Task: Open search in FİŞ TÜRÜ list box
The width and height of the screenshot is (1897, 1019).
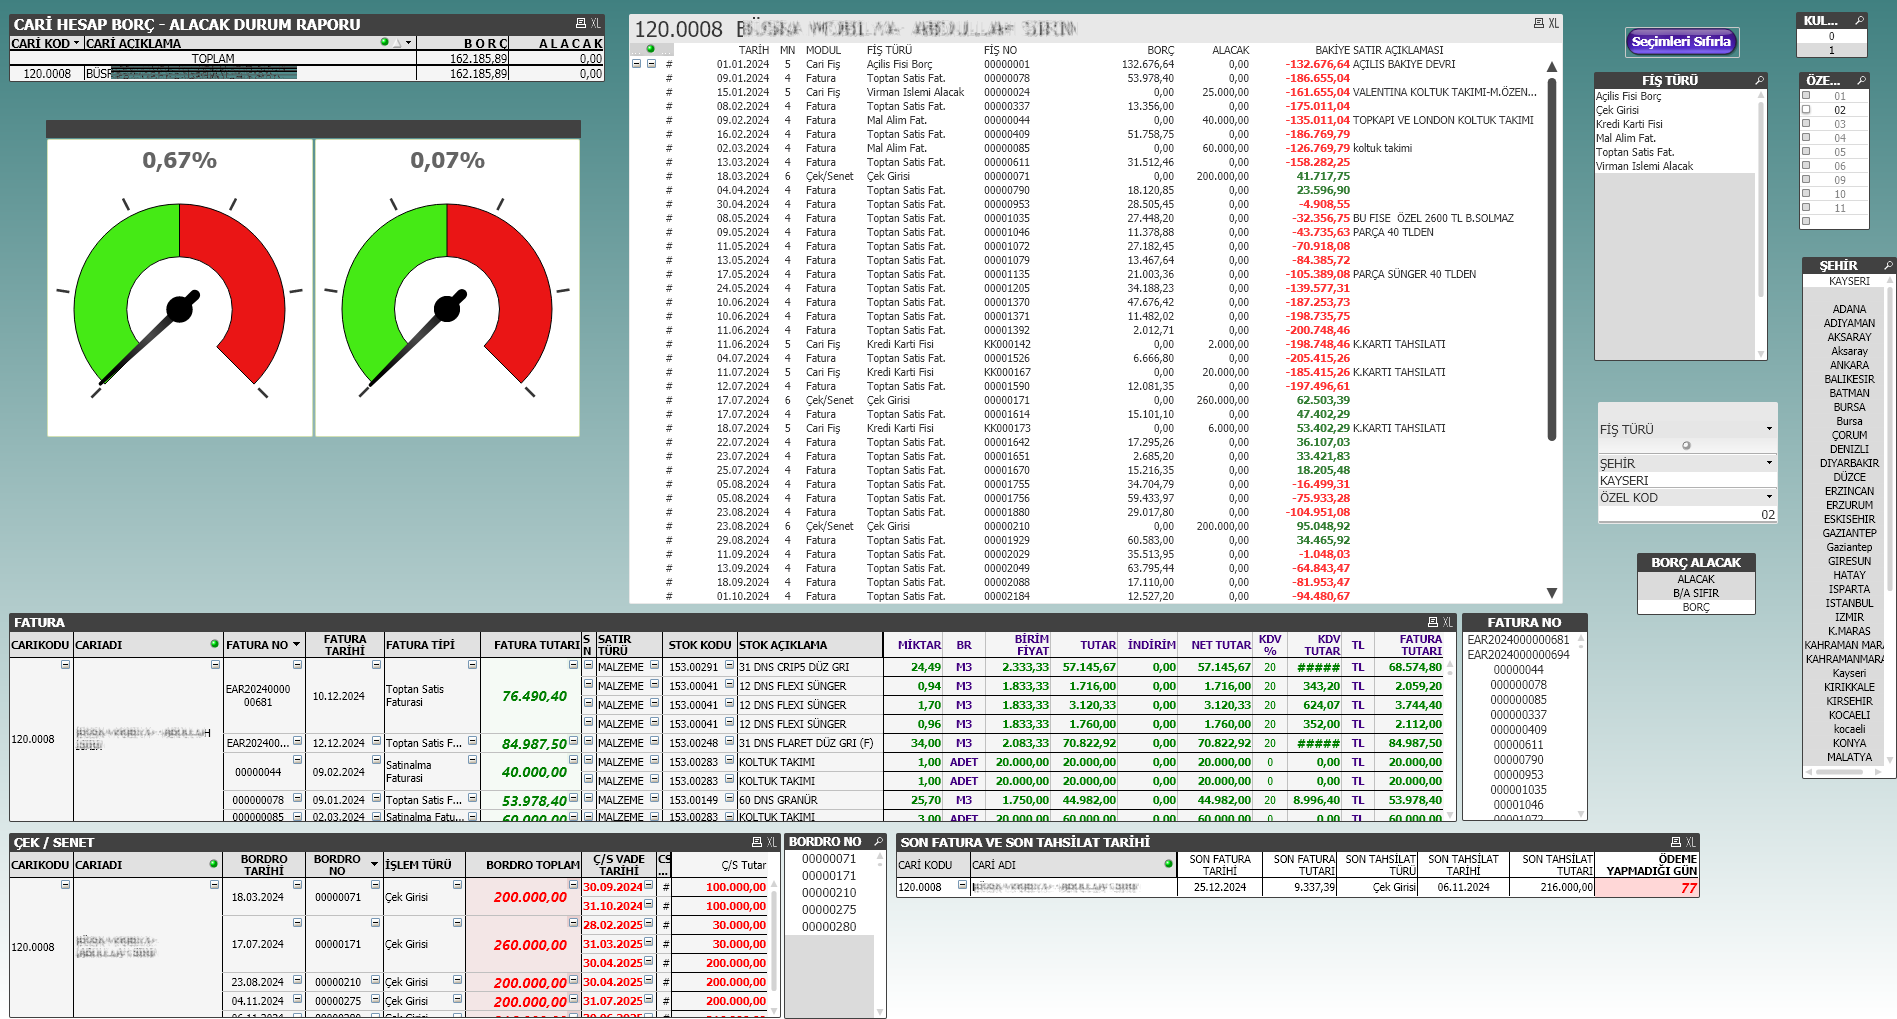Action: [1759, 80]
